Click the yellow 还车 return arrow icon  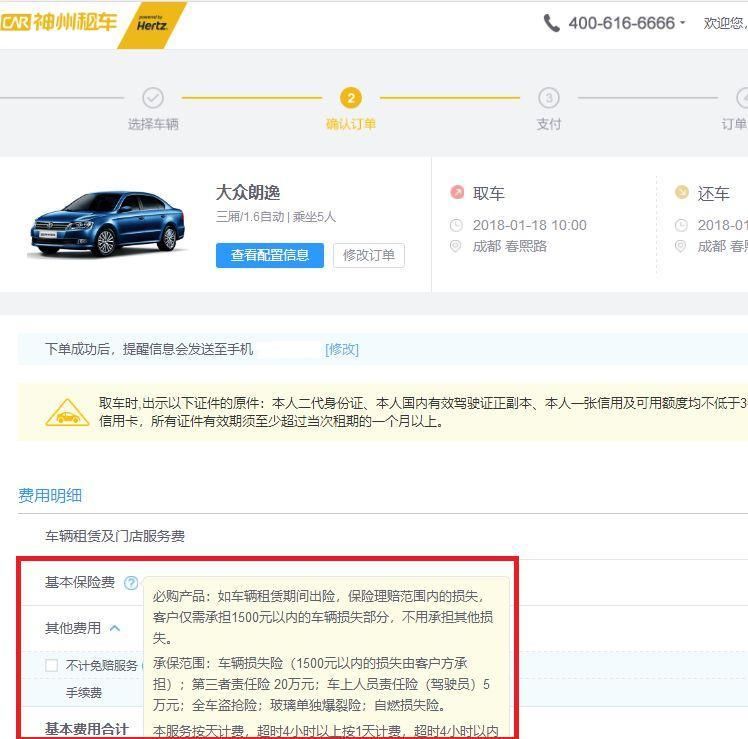pyautogui.click(x=682, y=192)
